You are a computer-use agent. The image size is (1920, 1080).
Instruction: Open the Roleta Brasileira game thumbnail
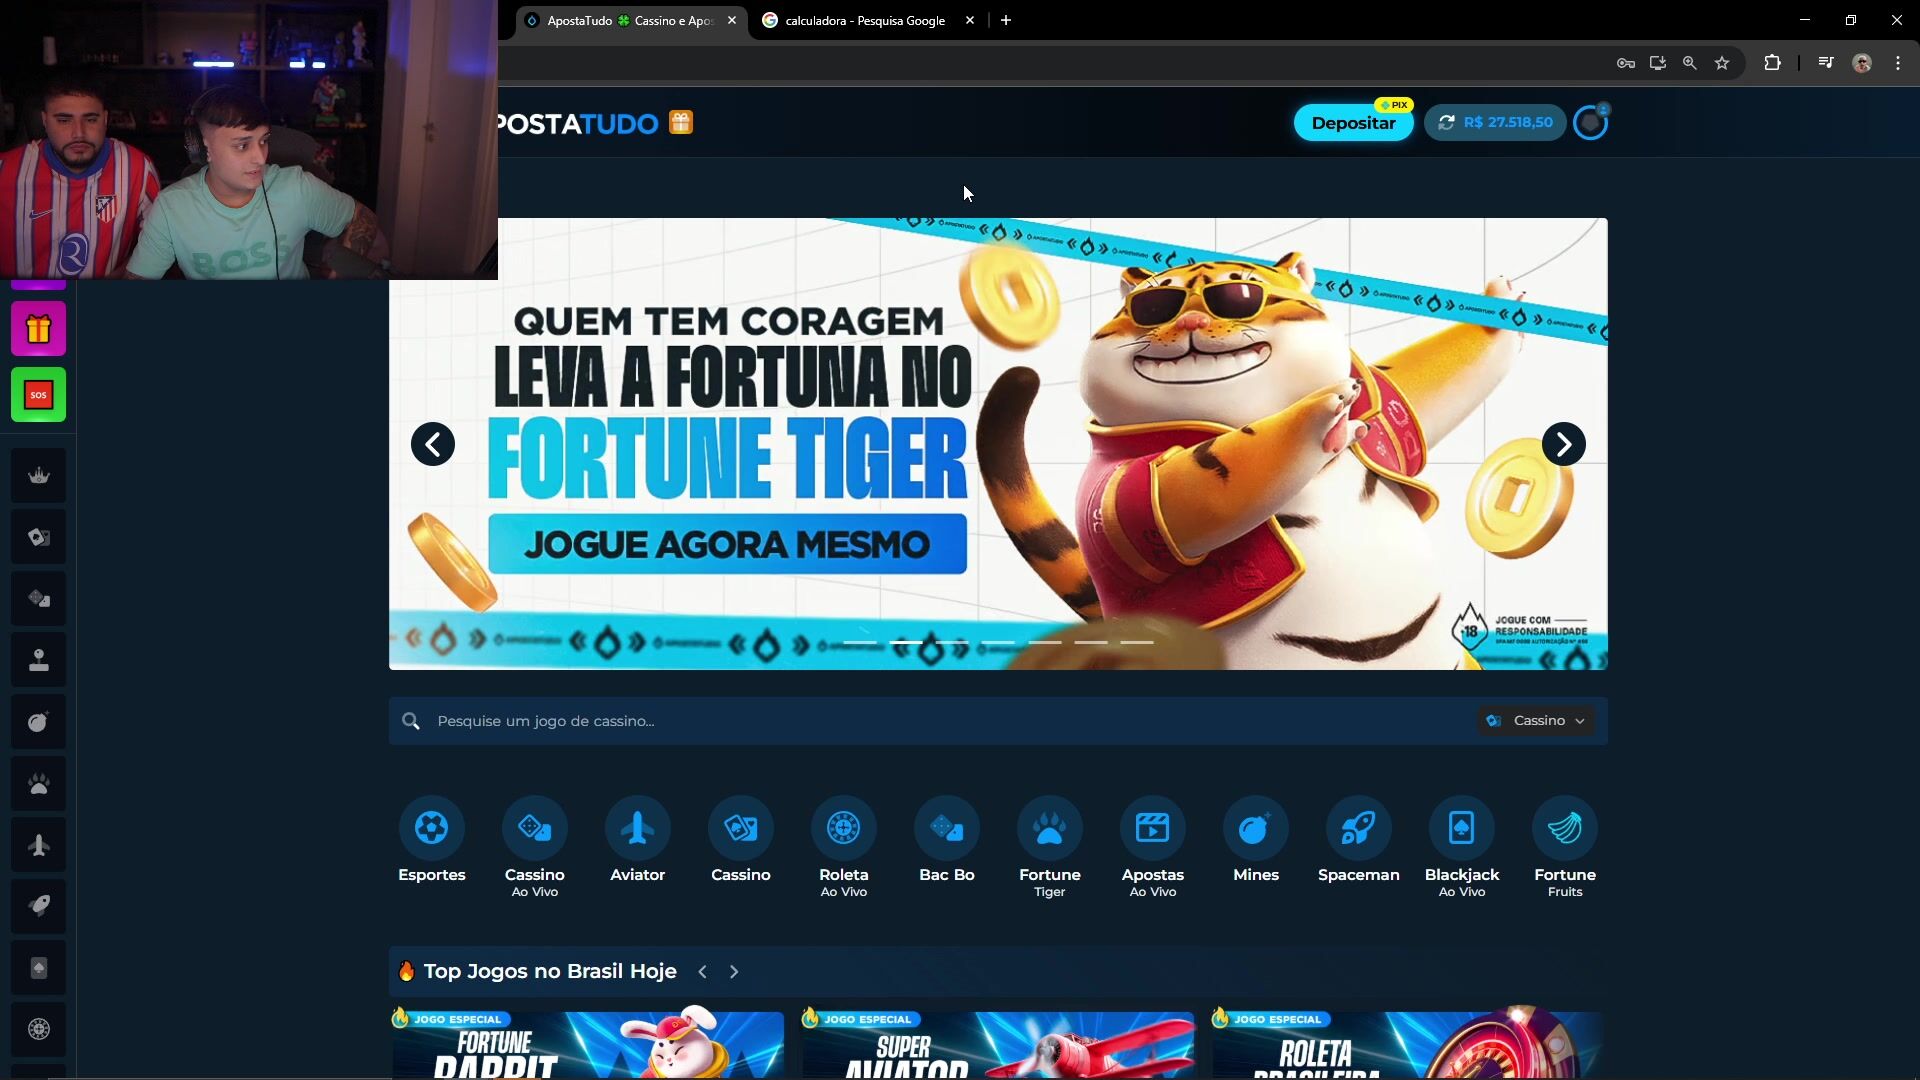1408,1043
